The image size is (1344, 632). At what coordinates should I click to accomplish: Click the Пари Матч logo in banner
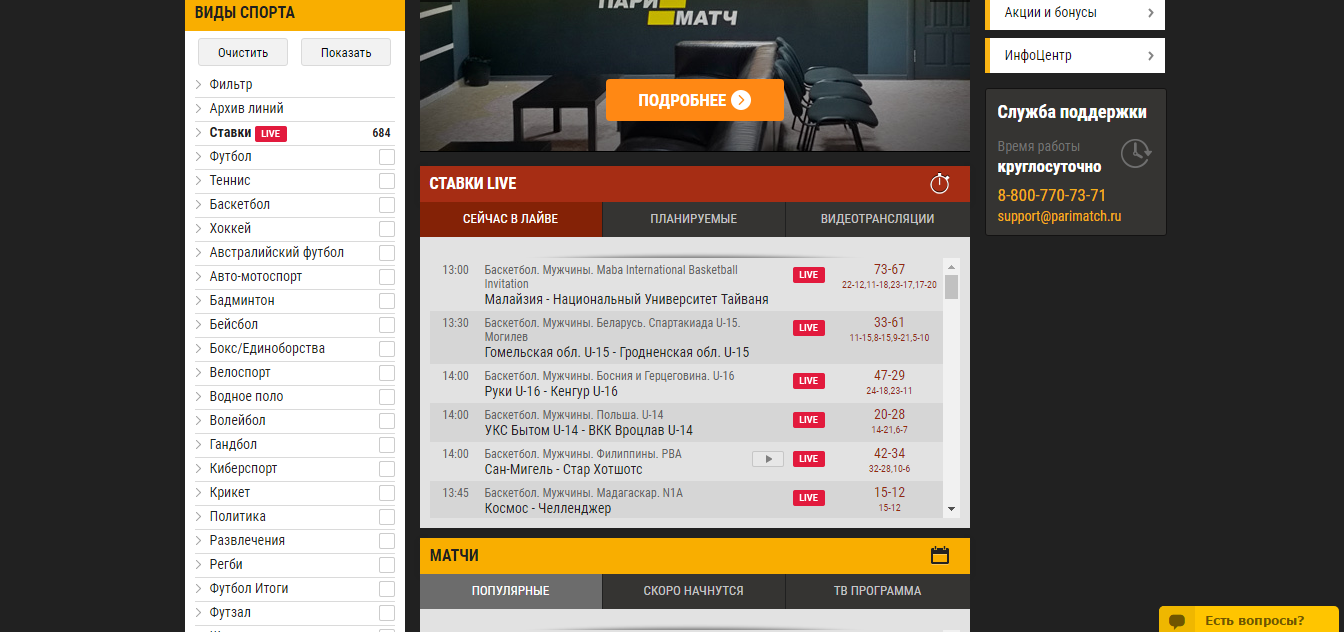pos(668,12)
